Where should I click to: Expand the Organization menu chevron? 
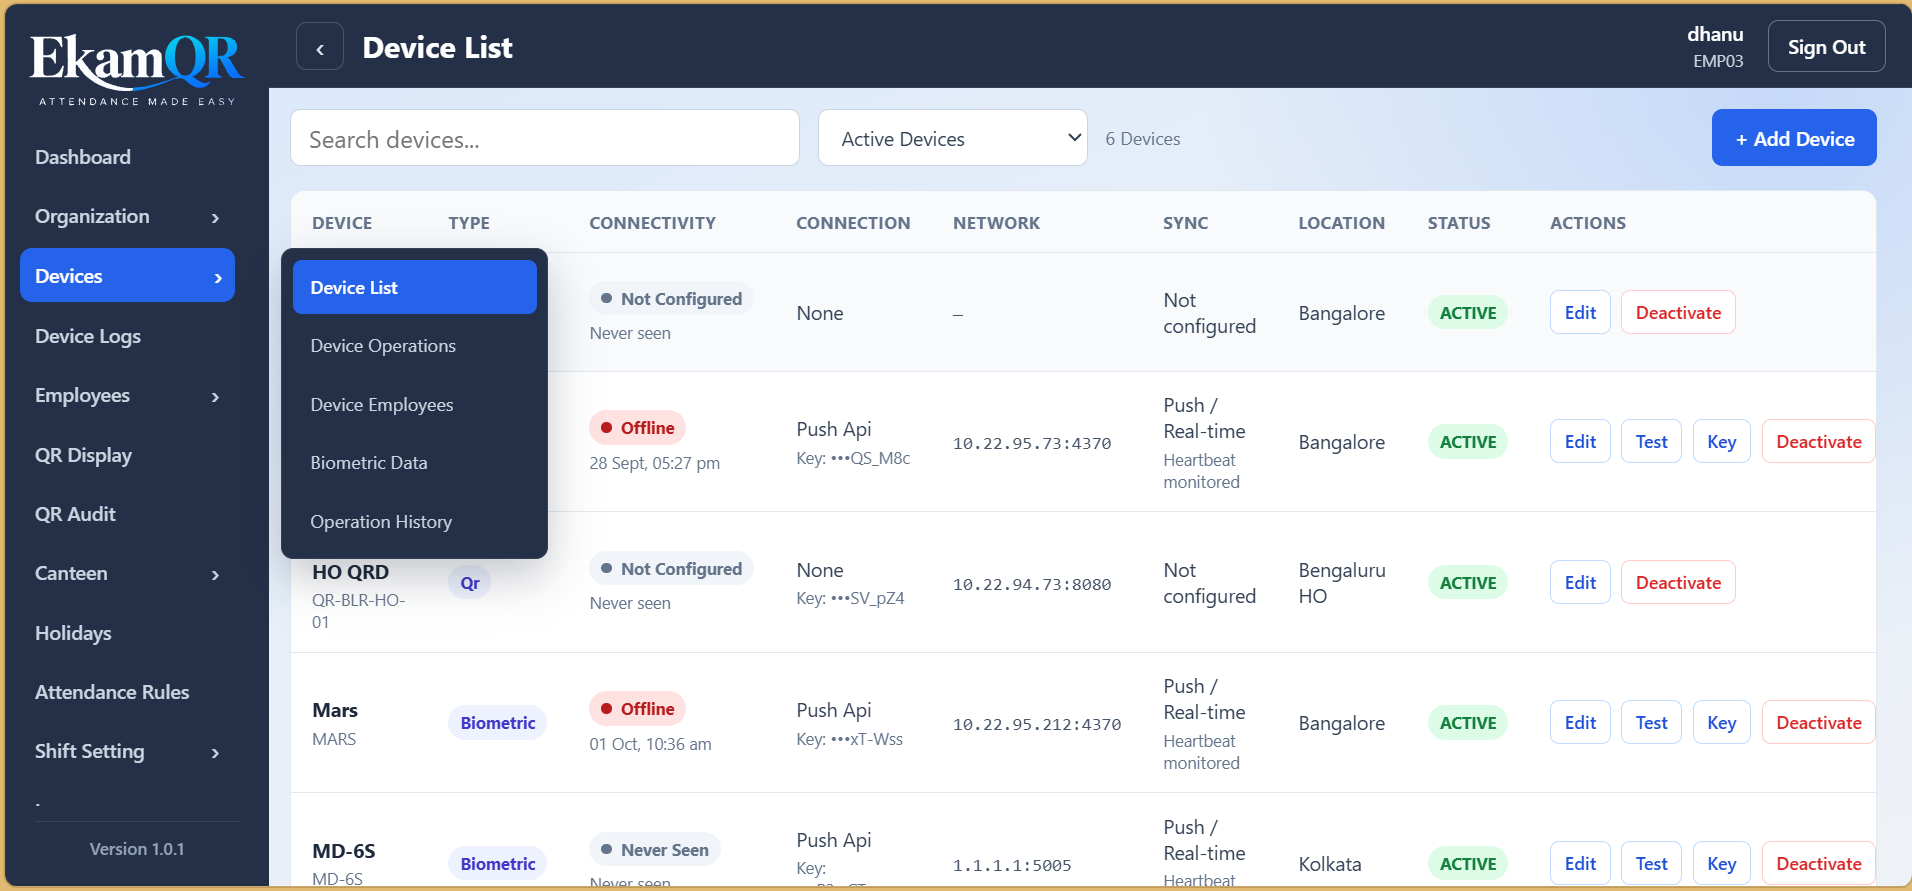click(215, 217)
